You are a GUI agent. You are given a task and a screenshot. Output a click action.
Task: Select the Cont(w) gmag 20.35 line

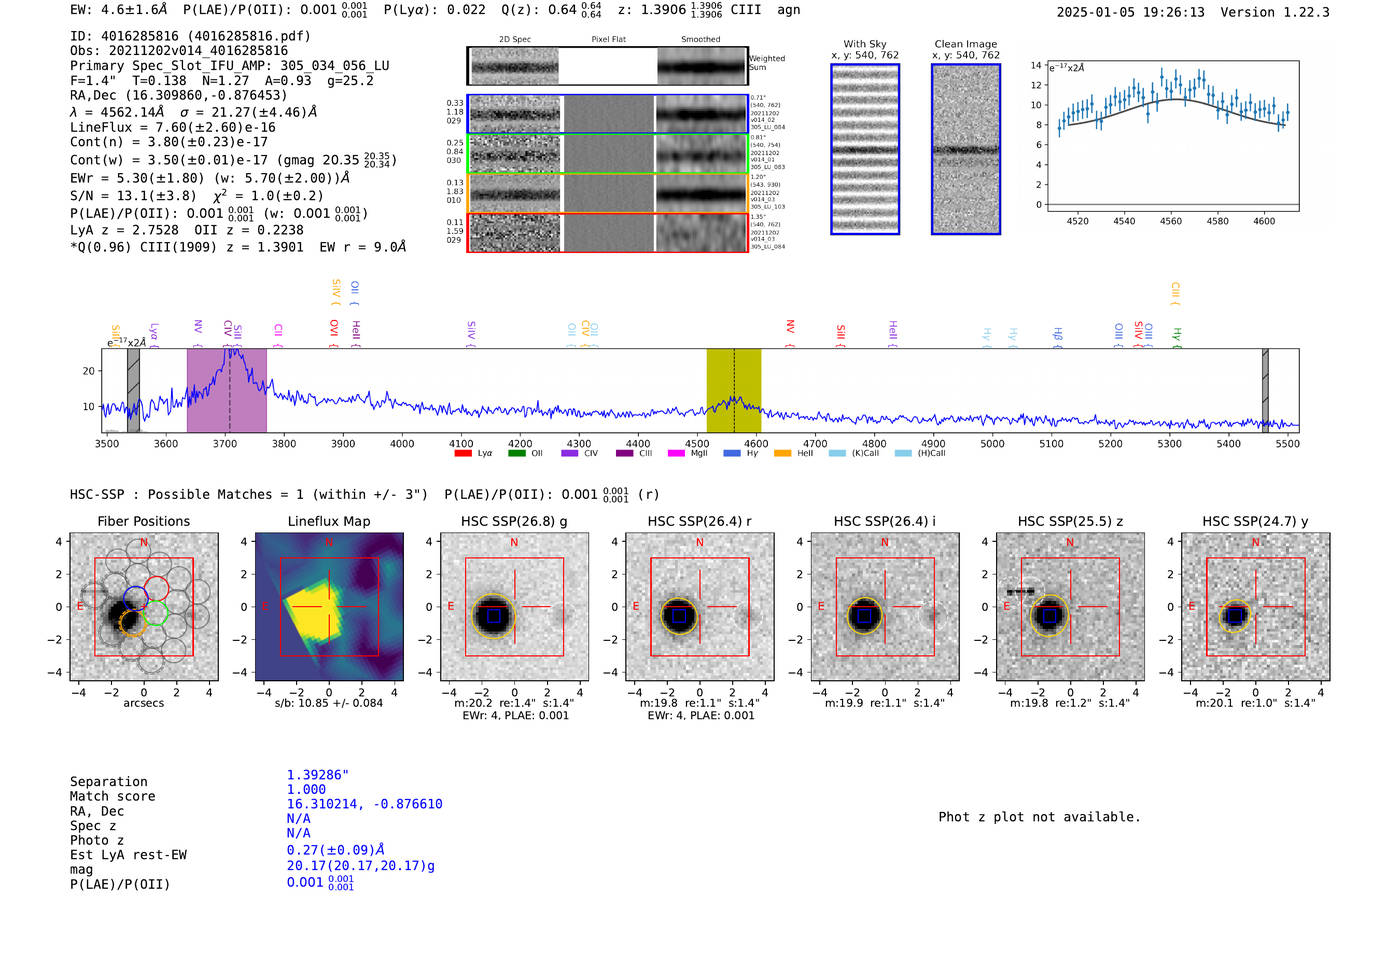233,159
